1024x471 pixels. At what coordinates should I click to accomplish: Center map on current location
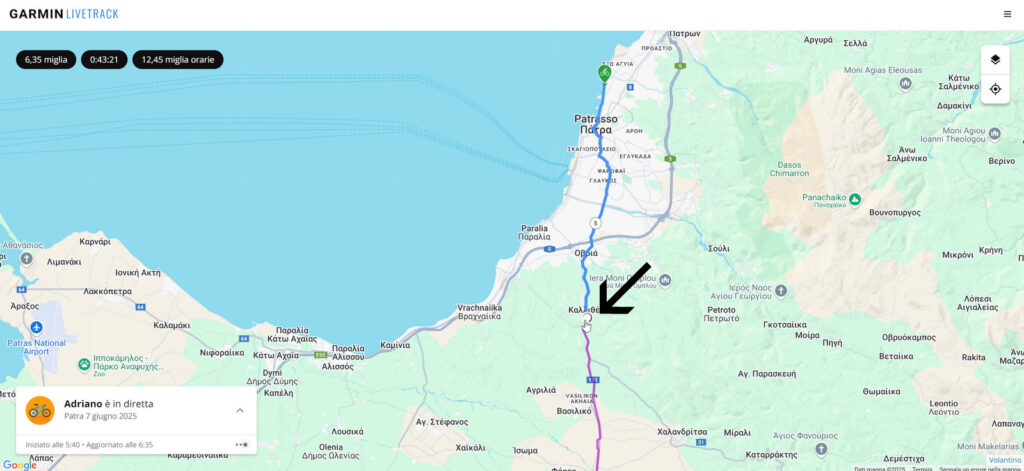pos(995,89)
